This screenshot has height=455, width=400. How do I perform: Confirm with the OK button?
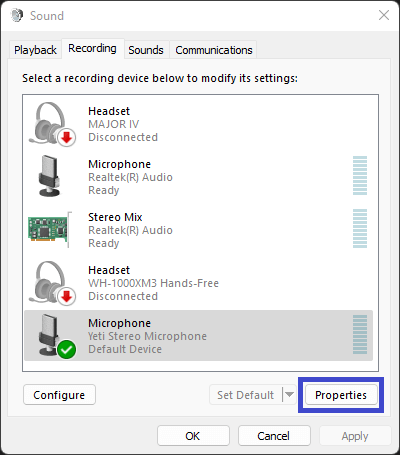[x=193, y=436]
